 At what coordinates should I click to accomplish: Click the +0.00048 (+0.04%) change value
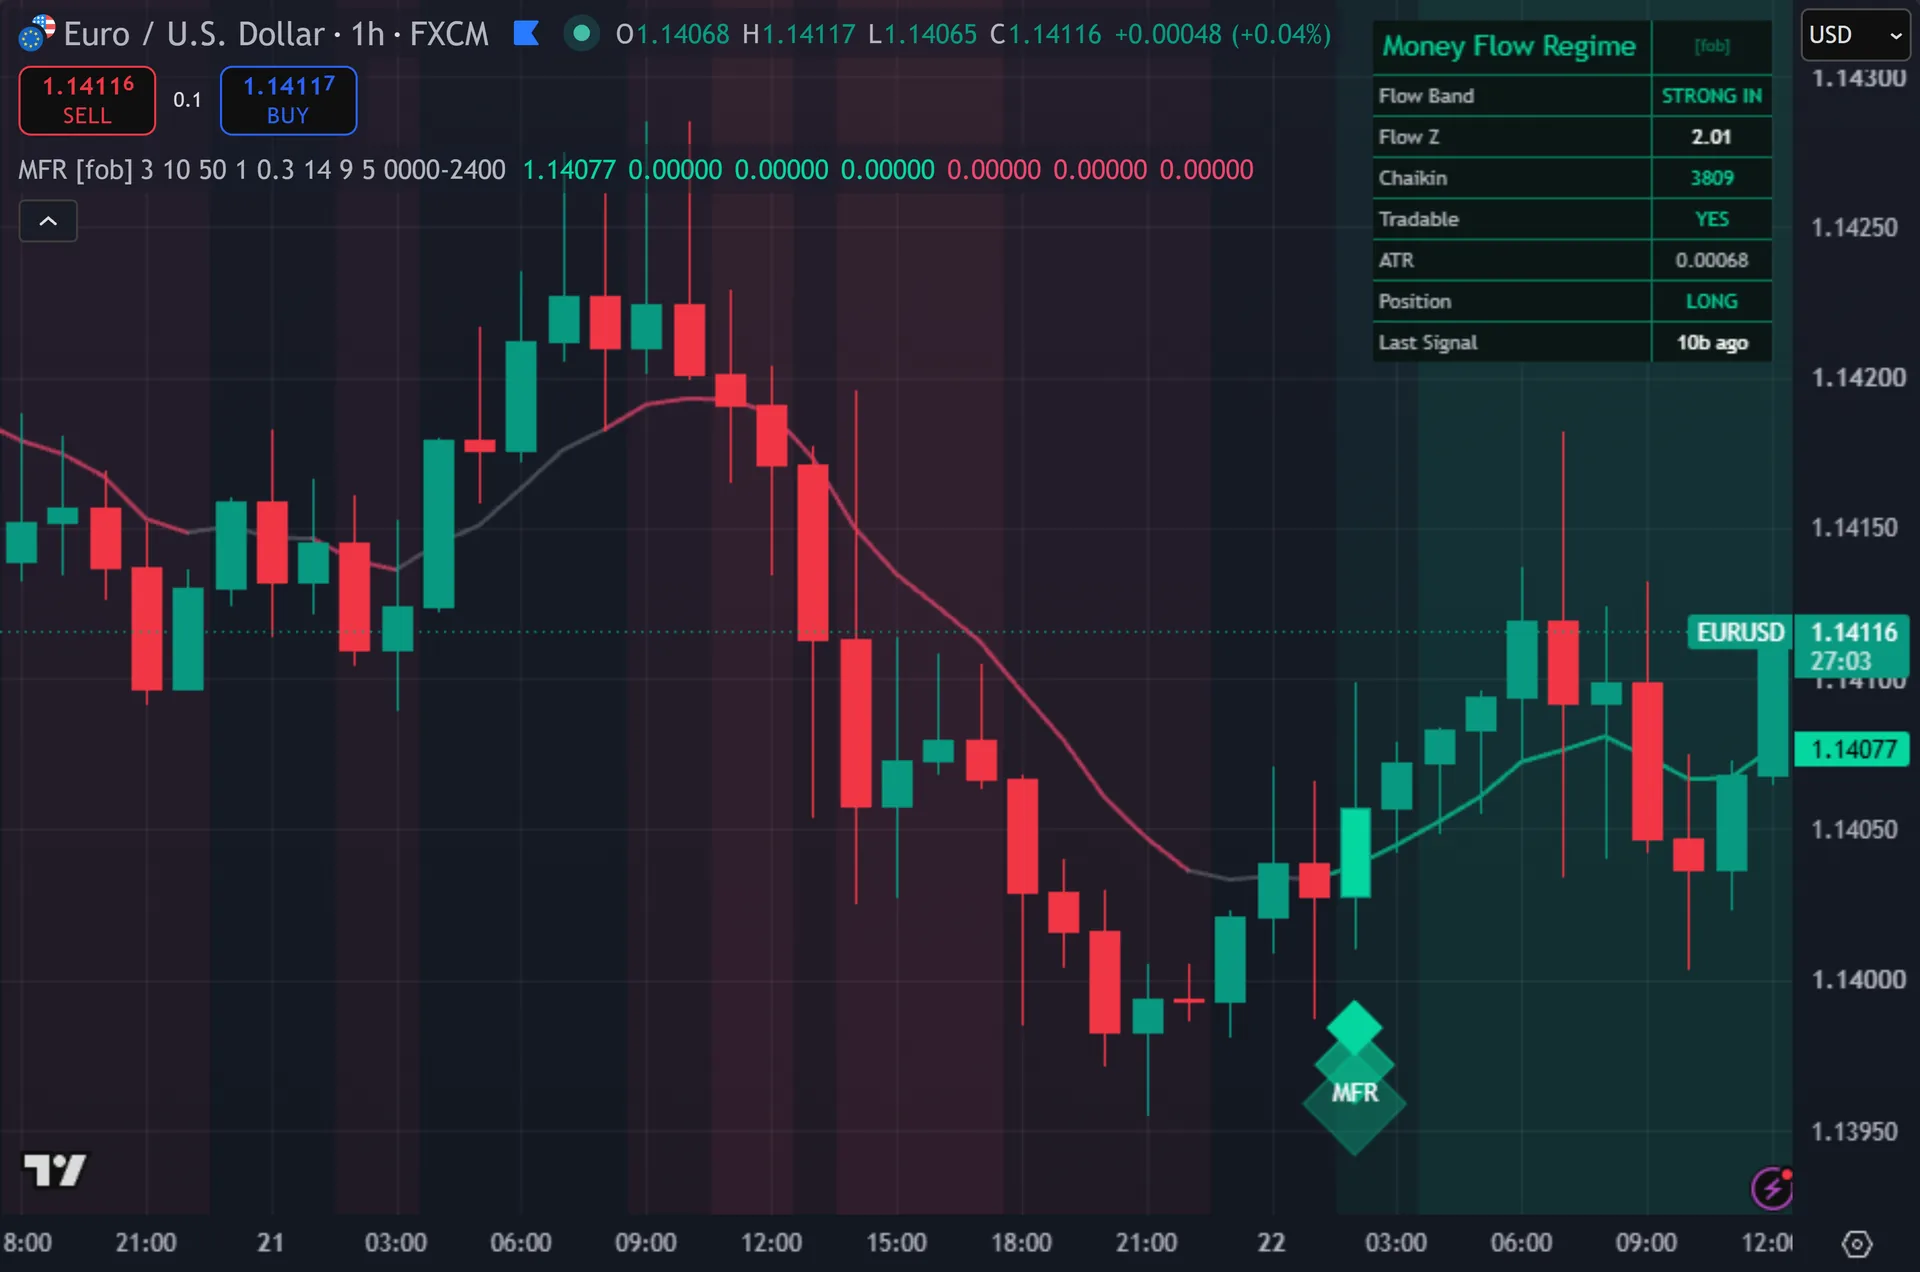[1223, 35]
